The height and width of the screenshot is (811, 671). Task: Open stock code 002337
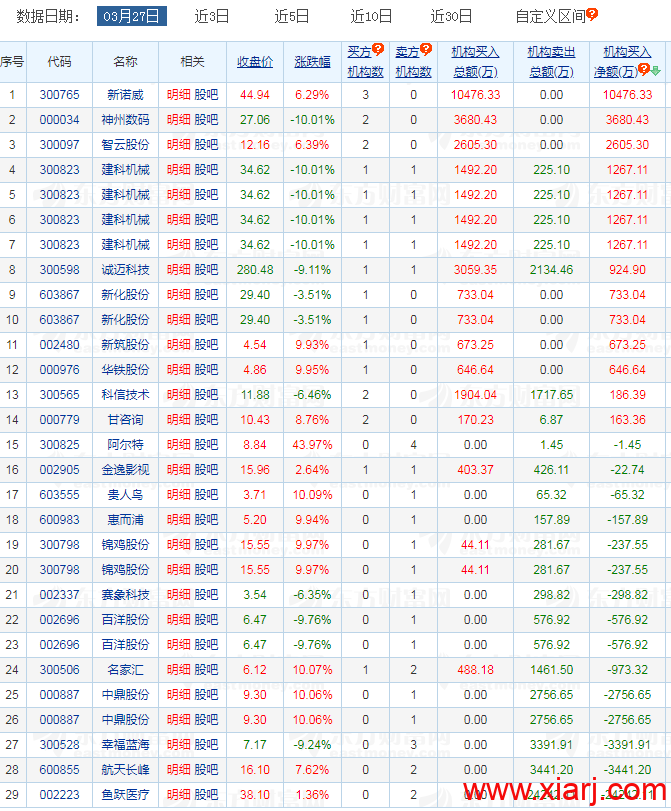(x=59, y=595)
